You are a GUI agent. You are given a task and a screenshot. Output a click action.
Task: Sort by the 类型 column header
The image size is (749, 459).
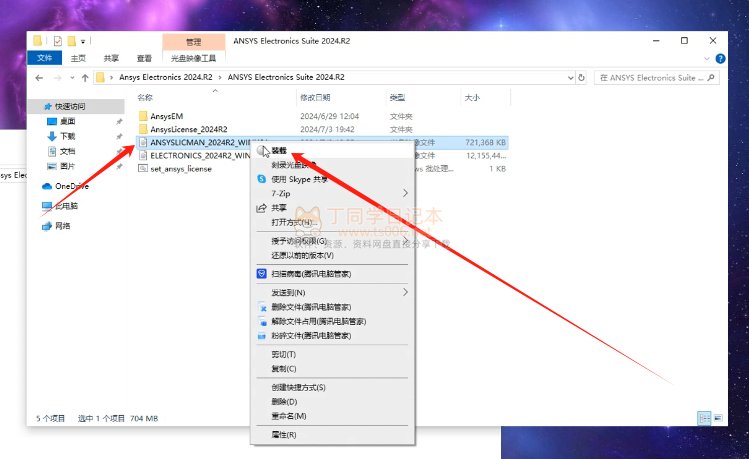pyautogui.click(x=397, y=97)
